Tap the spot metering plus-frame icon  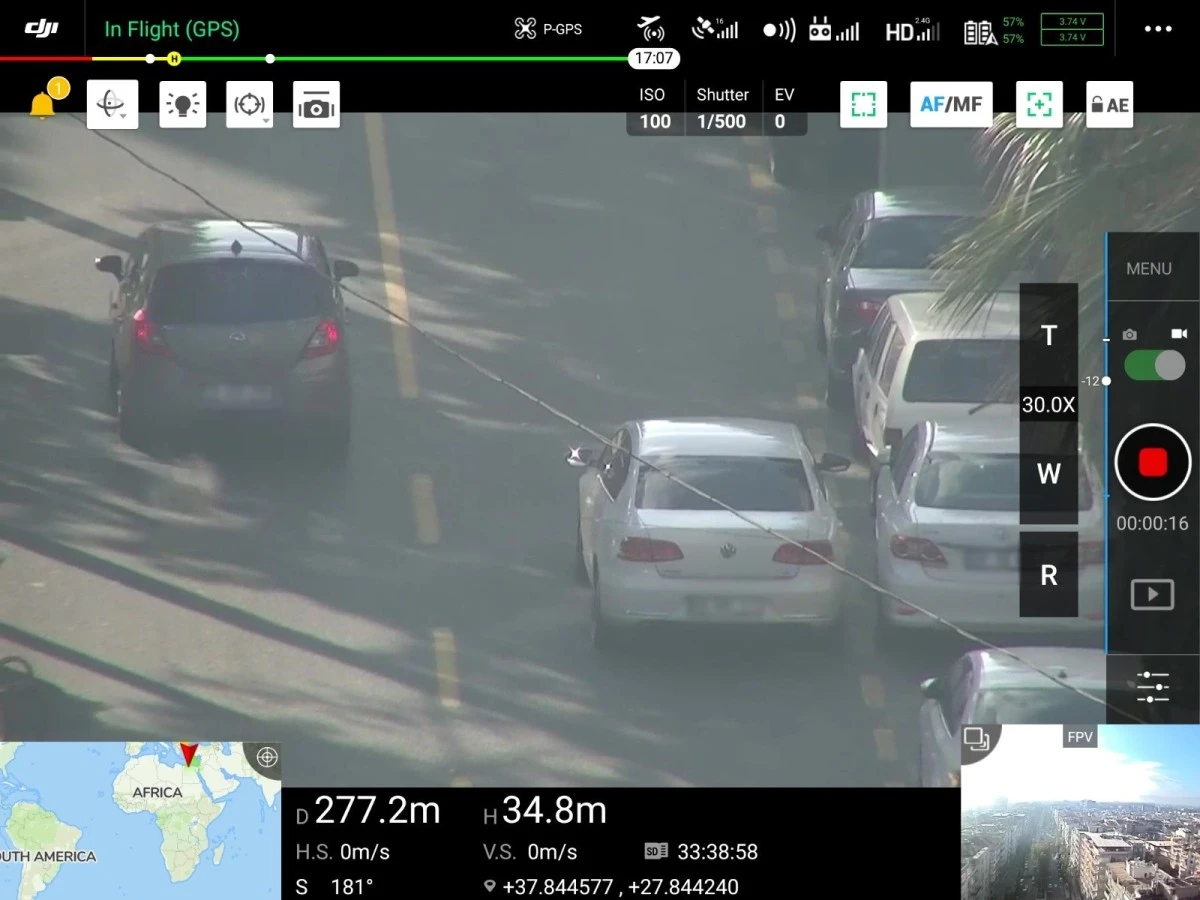coord(1039,104)
